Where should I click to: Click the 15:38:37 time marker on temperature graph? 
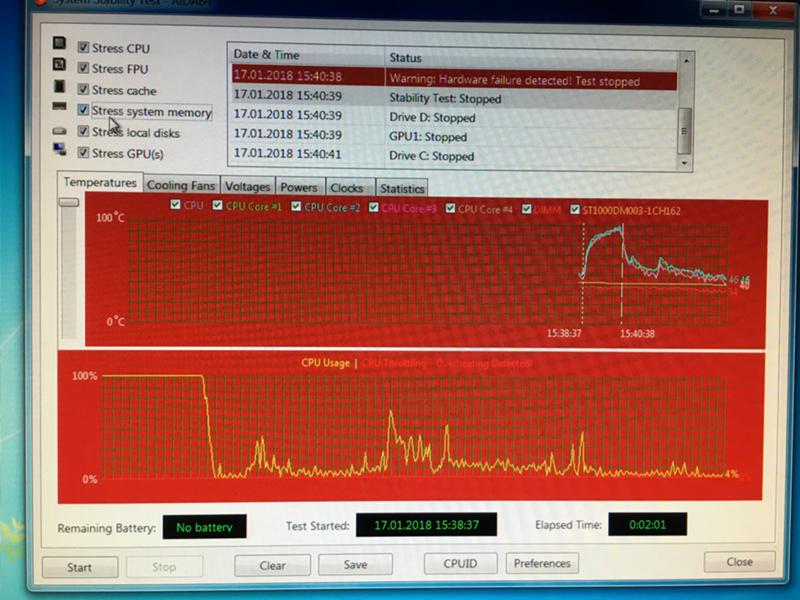(x=564, y=333)
